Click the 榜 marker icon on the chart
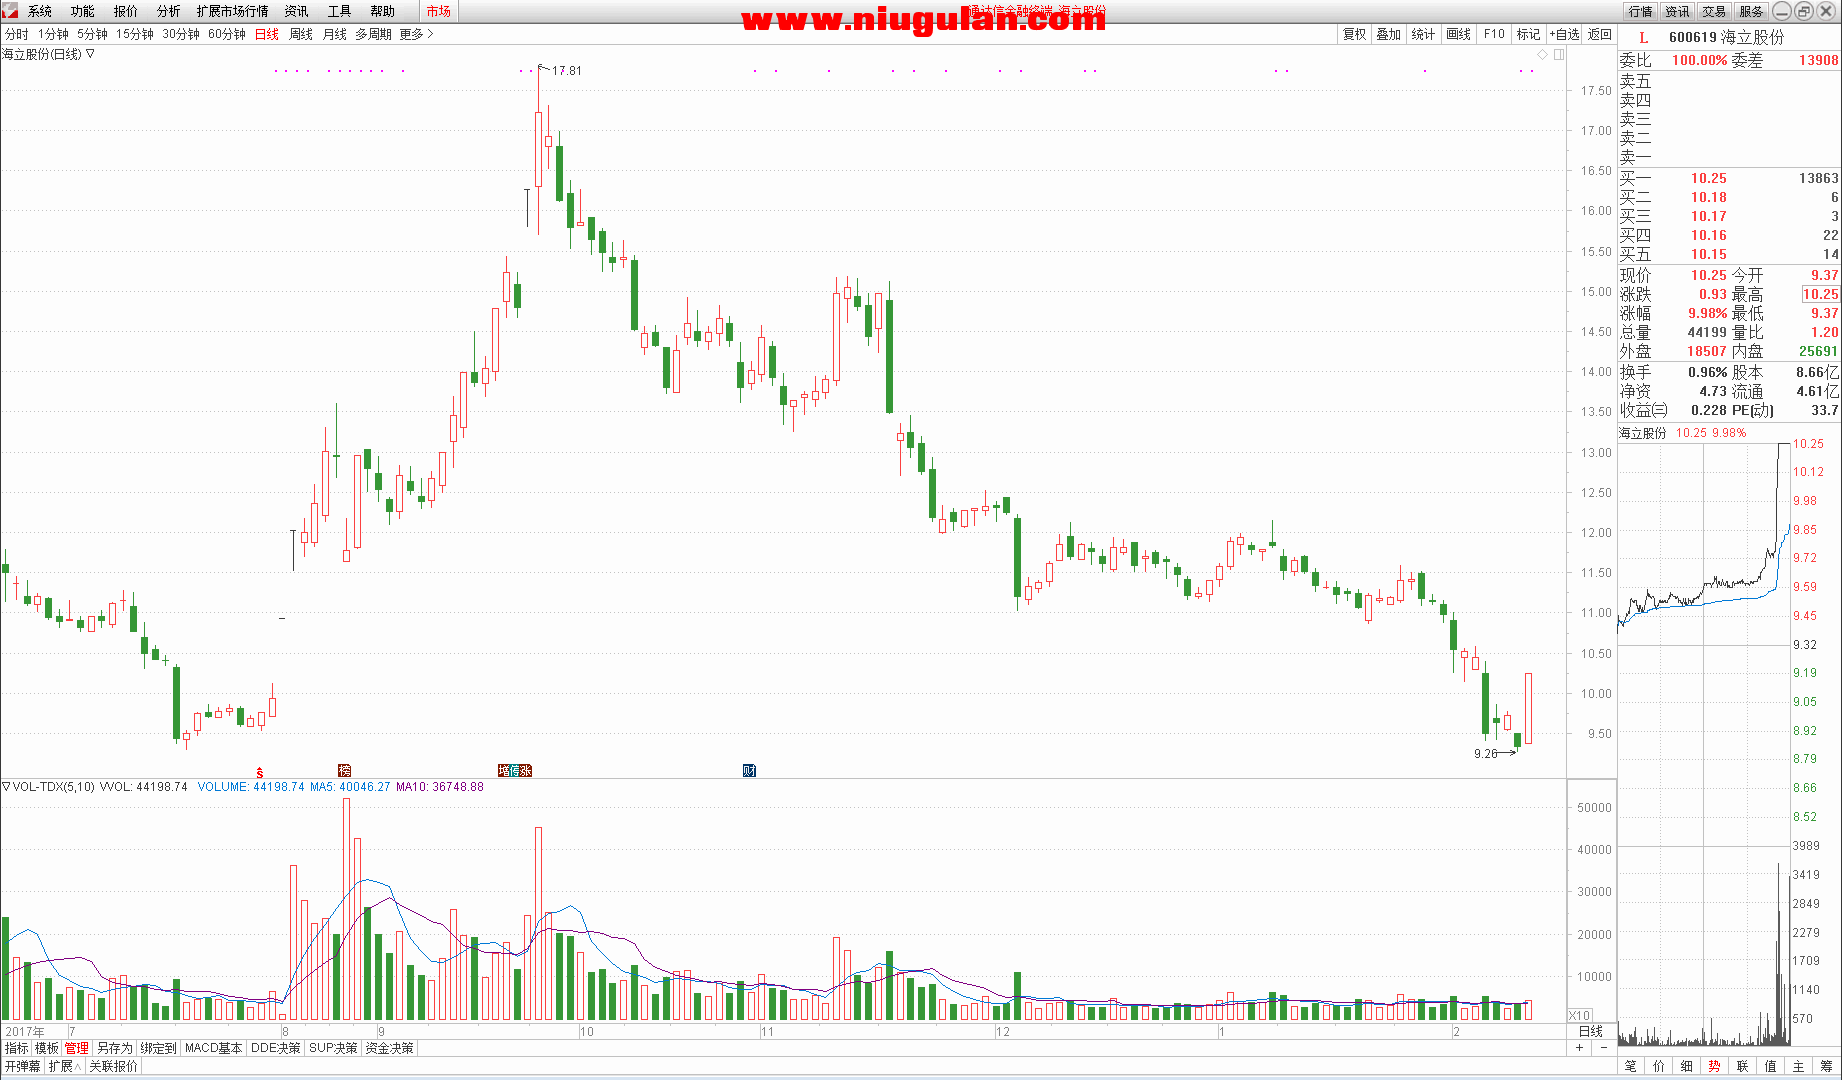The image size is (1842, 1080). pos(344,770)
